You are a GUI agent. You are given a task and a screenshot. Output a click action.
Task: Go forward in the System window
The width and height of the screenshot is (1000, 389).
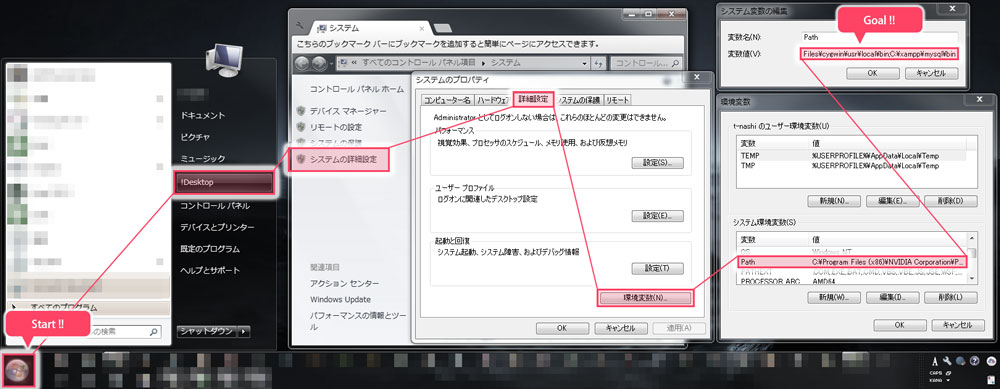[x=320, y=63]
